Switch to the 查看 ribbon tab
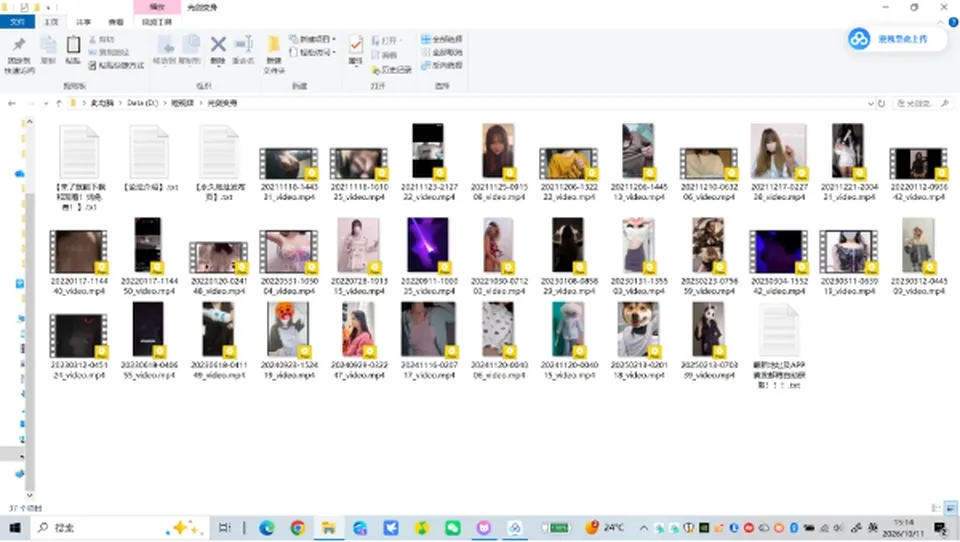 (x=116, y=22)
